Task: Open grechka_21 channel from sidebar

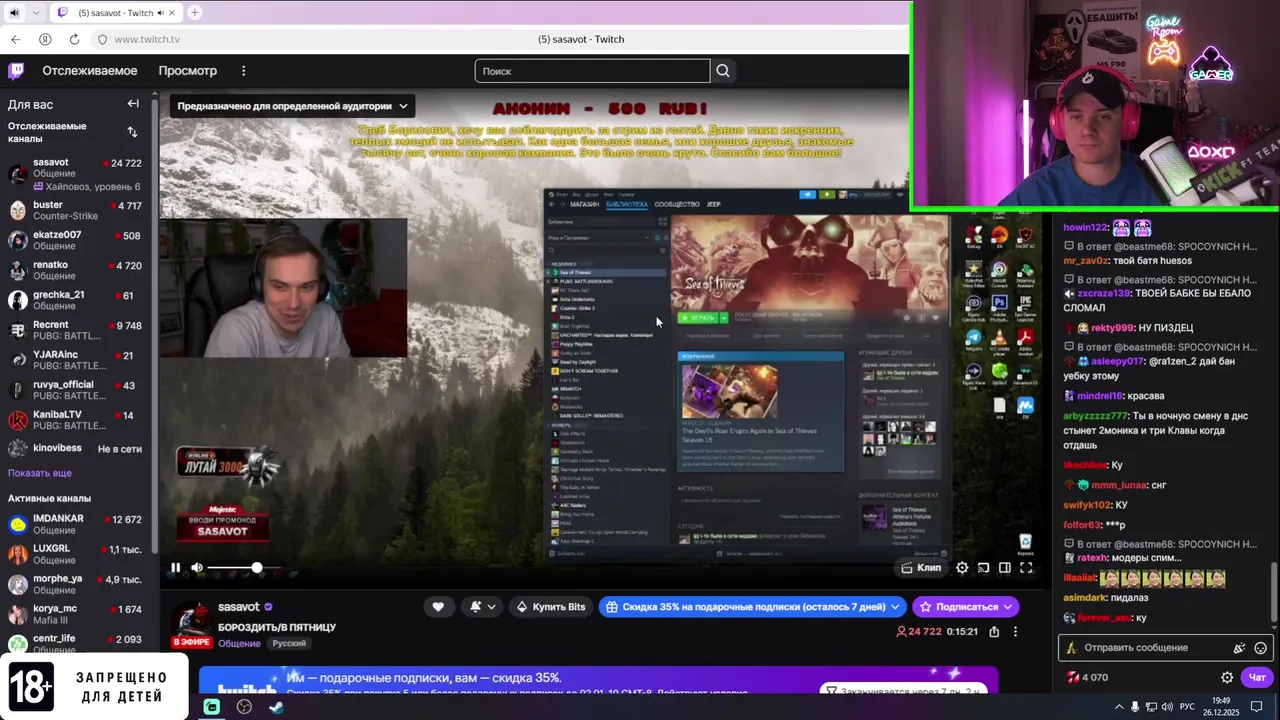Action: [78, 300]
